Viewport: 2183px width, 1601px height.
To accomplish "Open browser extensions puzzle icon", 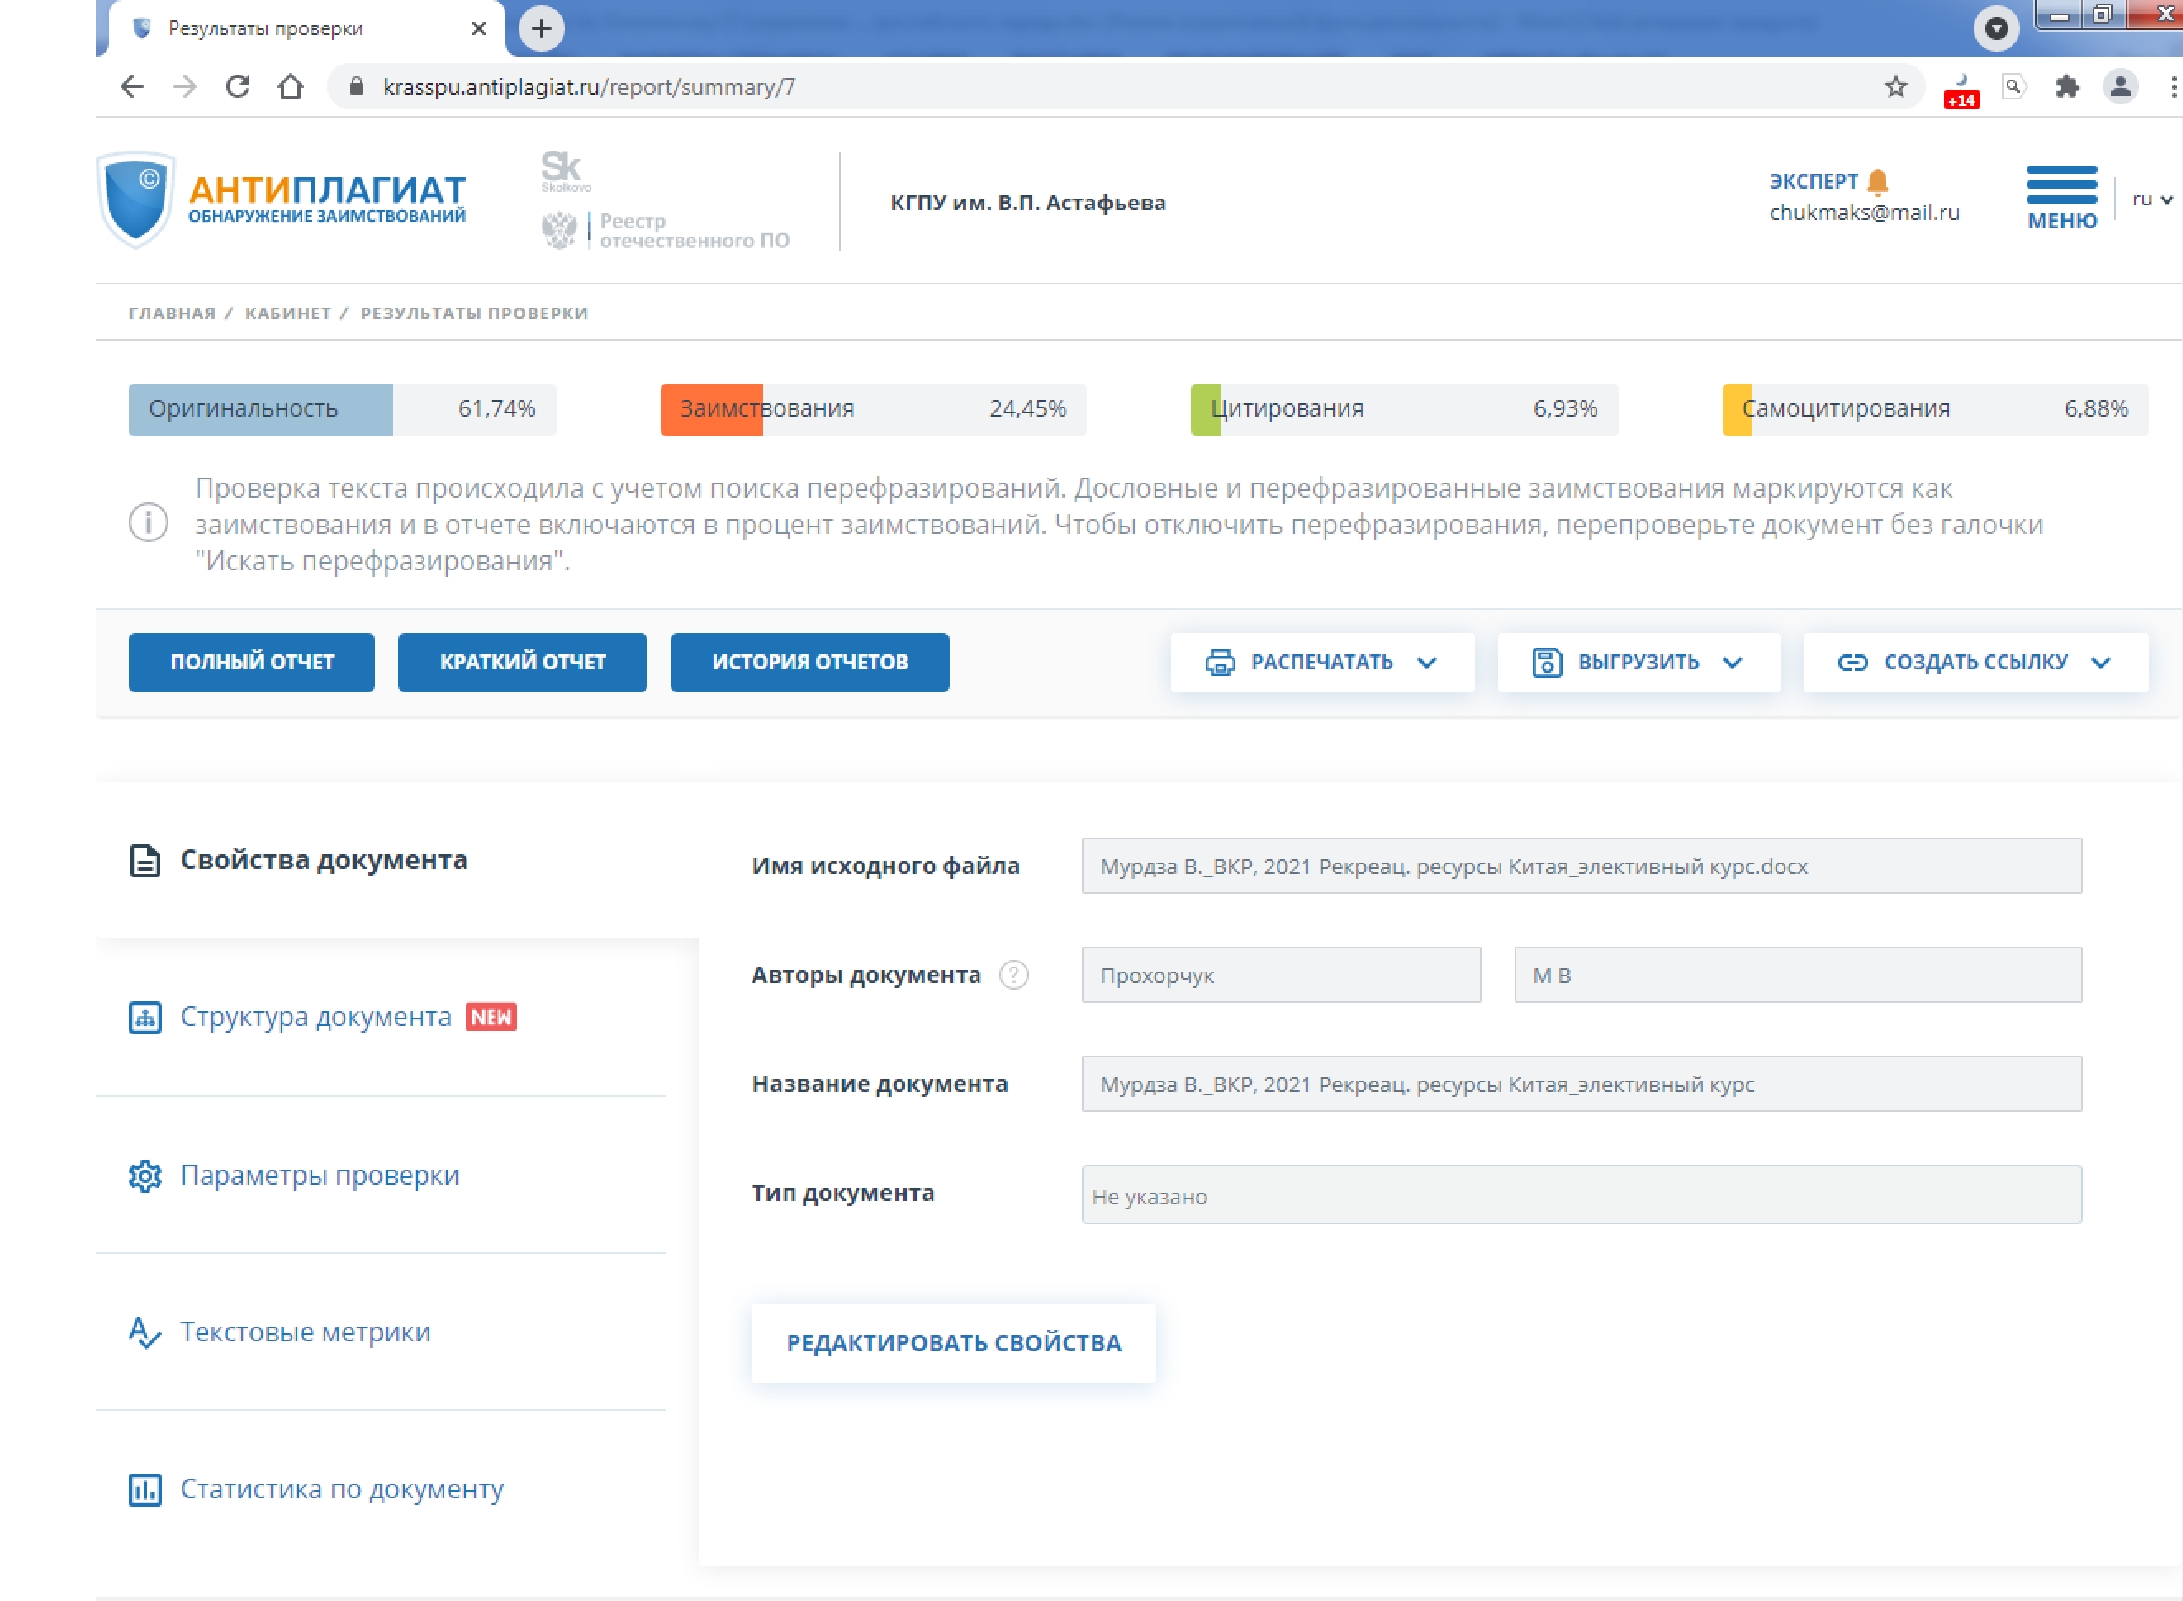I will [2066, 87].
